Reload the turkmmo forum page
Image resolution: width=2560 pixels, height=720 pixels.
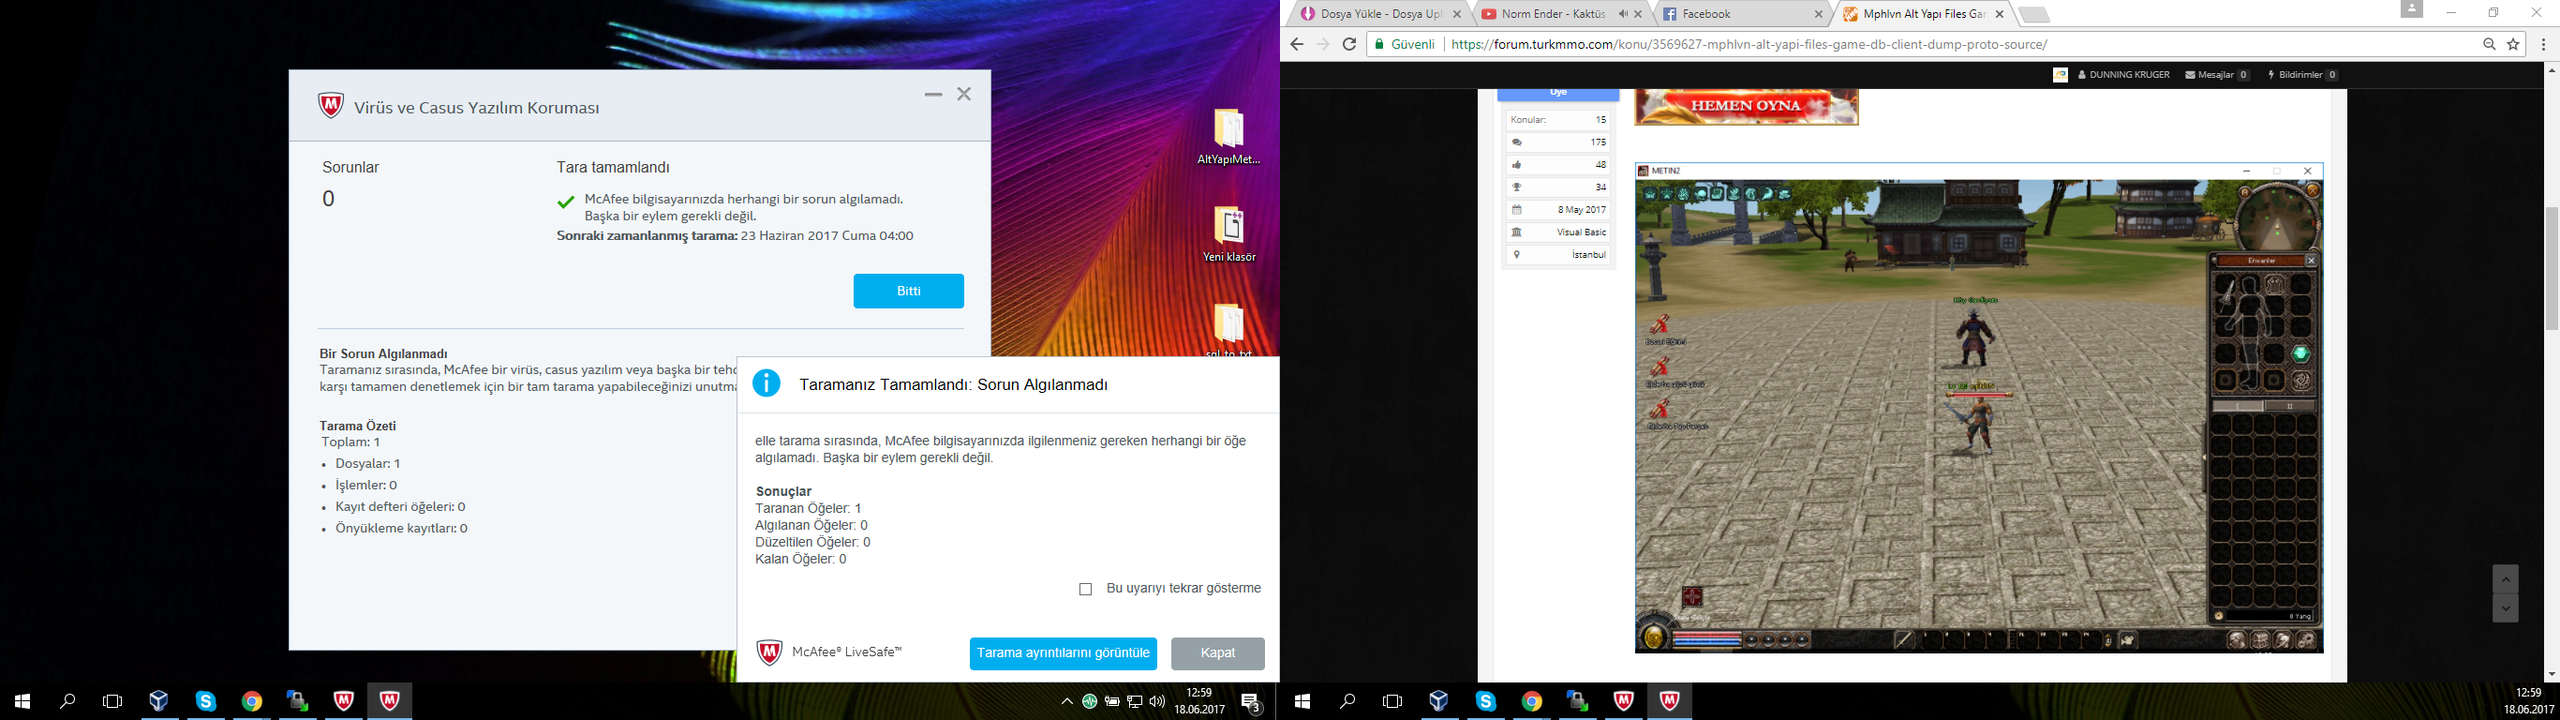coord(1349,44)
